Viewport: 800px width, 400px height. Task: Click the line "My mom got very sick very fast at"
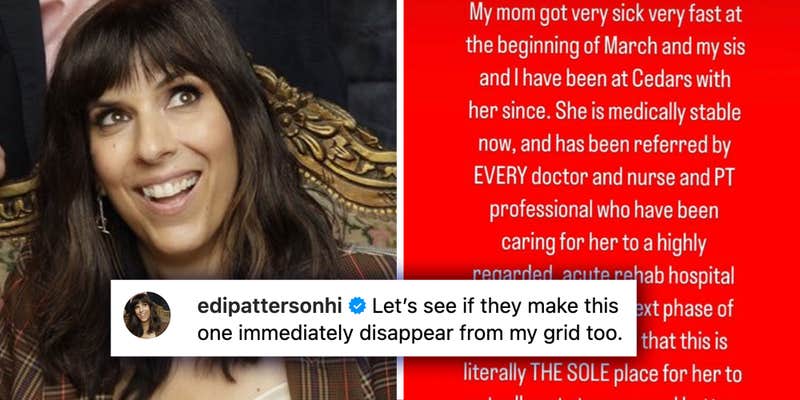point(604,14)
